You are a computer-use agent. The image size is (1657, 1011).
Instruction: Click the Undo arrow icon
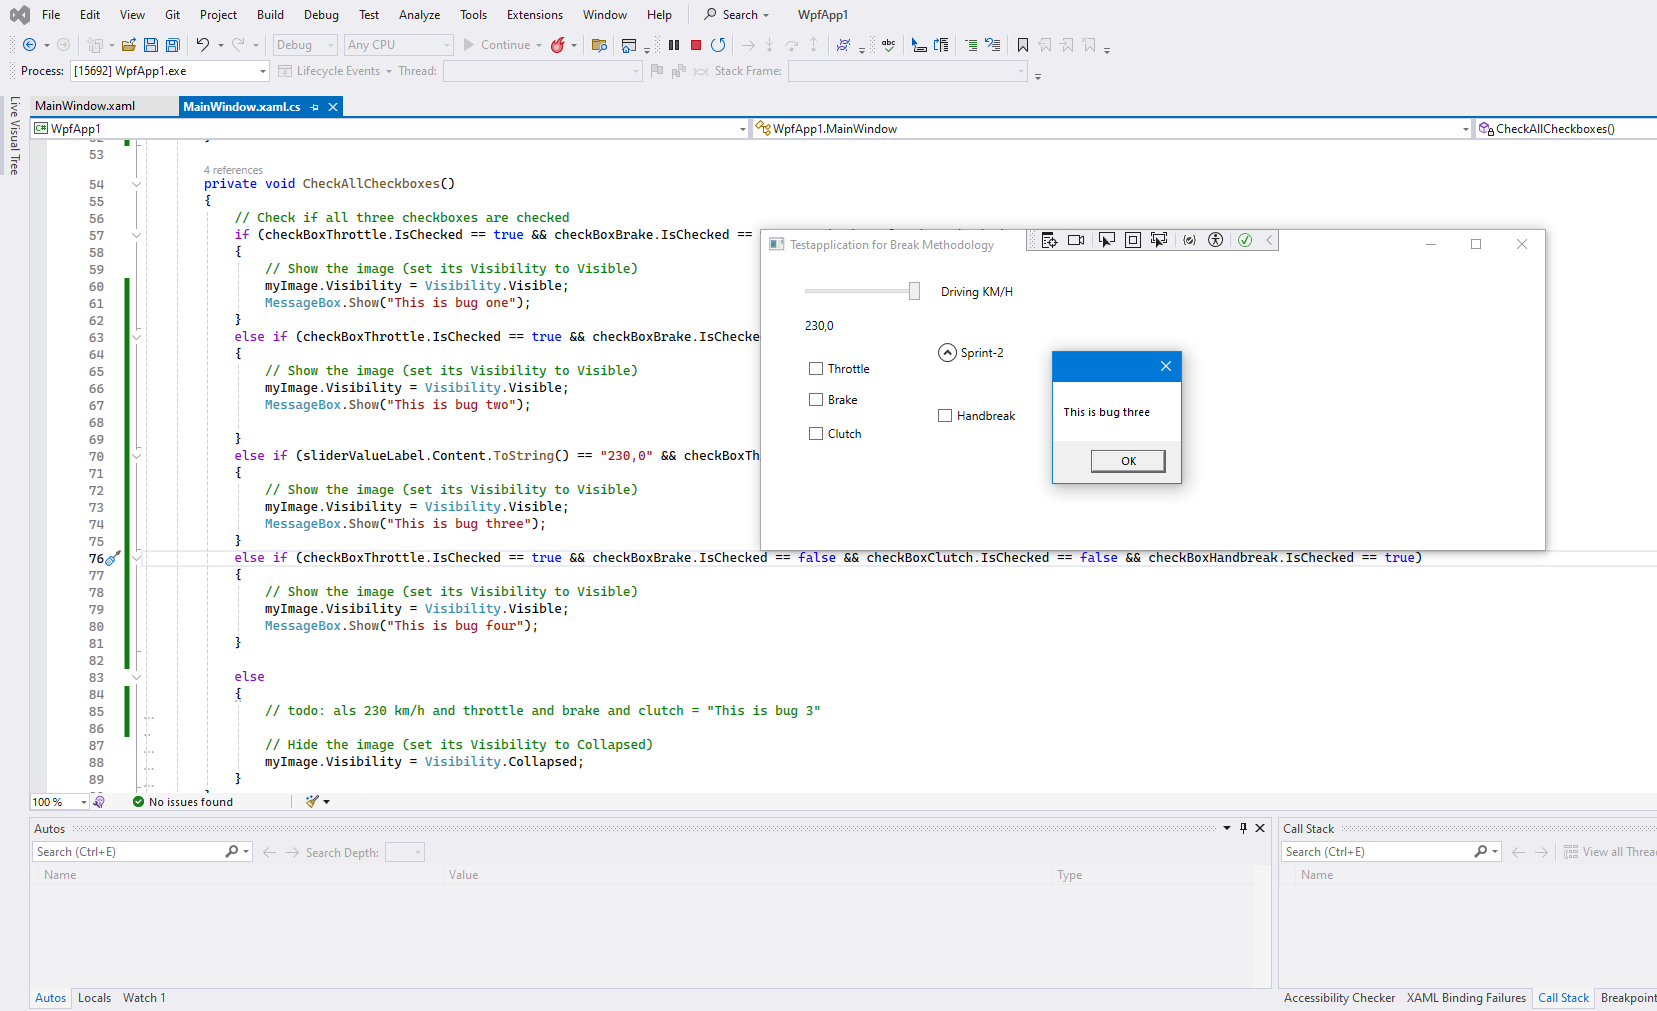(203, 45)
